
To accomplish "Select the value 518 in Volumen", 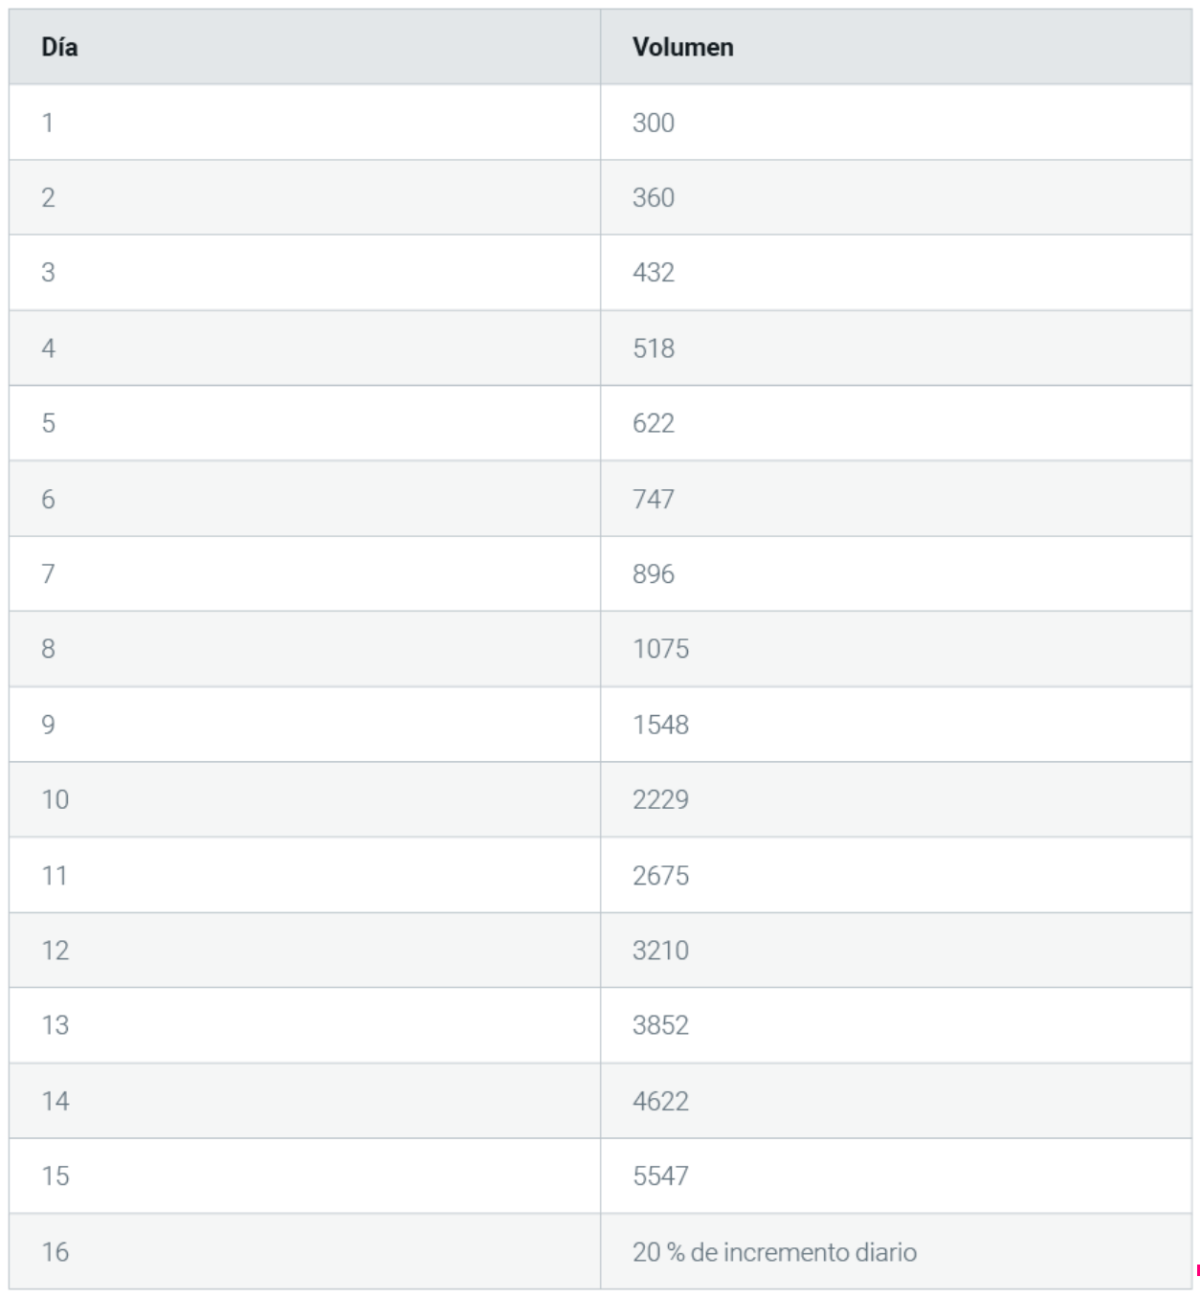I will pos(896,348).
